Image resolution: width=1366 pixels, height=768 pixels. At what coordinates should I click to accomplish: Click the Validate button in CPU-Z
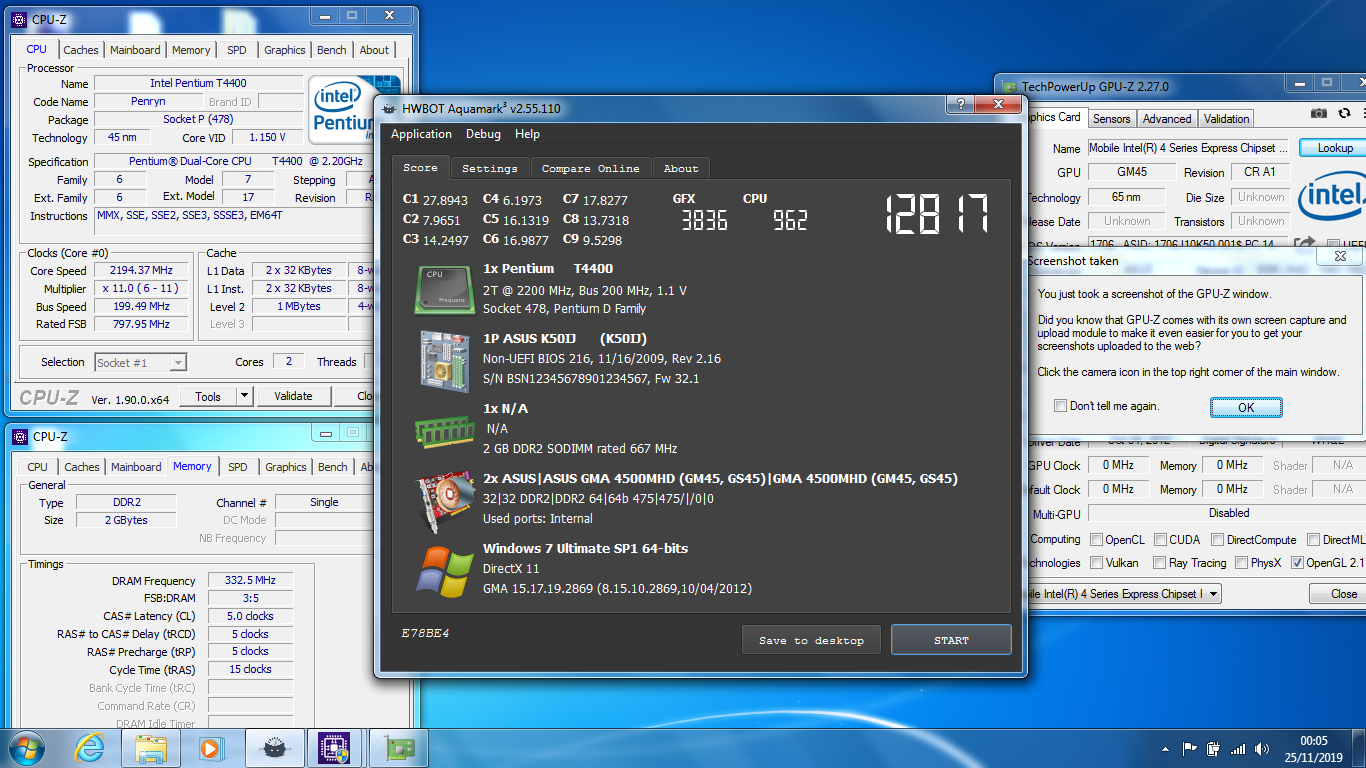tap(293, 396)
